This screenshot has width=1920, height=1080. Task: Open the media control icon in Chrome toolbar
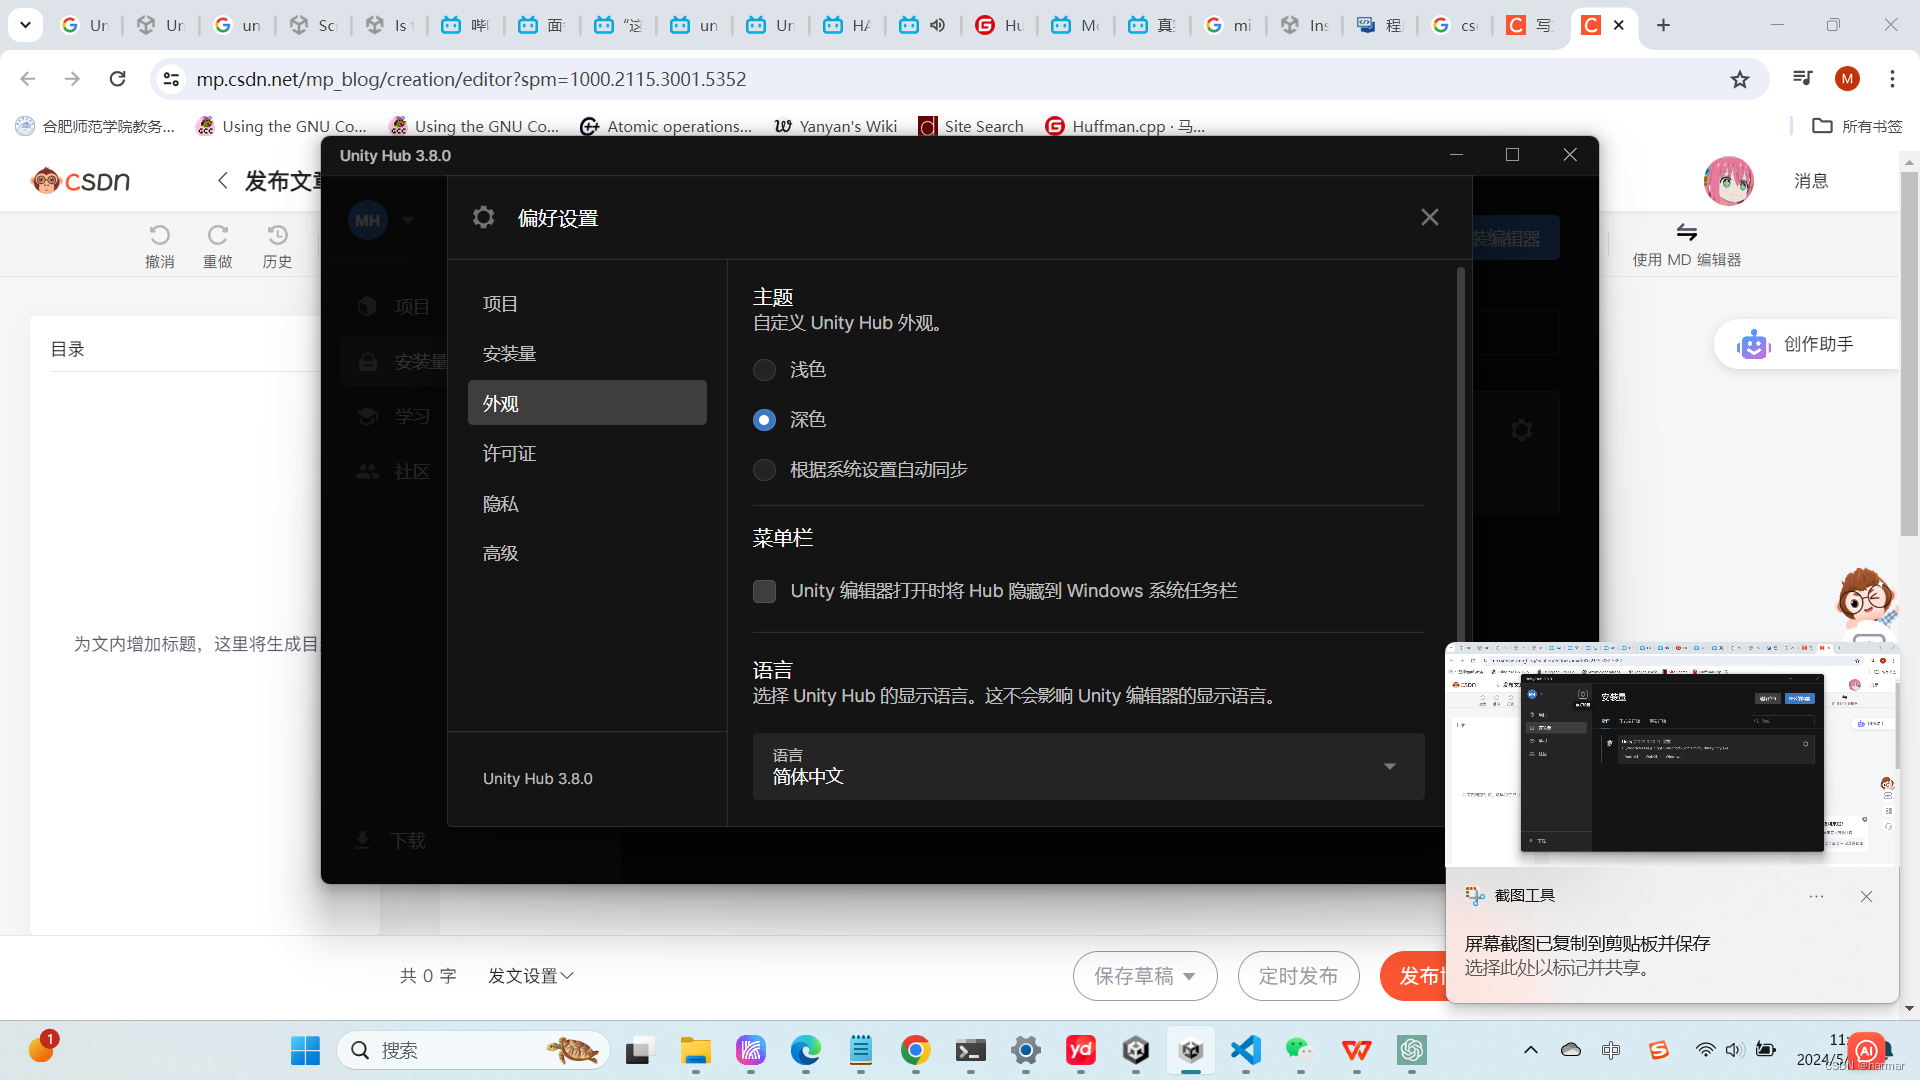[1802, 78]
